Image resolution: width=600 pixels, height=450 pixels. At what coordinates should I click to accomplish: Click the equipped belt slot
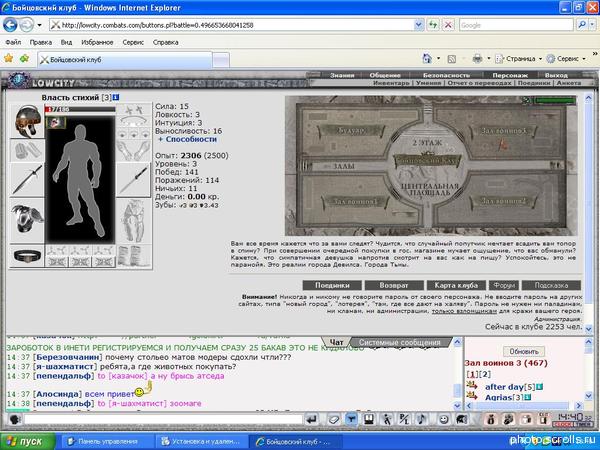pyautogui.click(x=27, y=256)
